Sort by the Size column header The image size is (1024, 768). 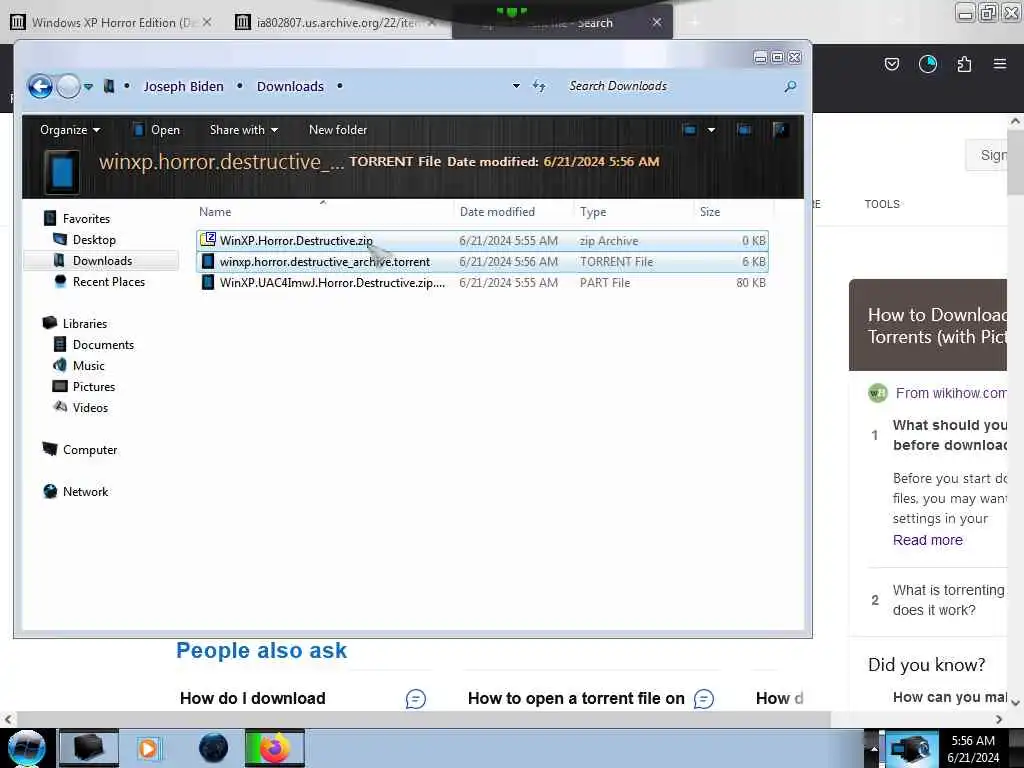click(x=733, y=212)
